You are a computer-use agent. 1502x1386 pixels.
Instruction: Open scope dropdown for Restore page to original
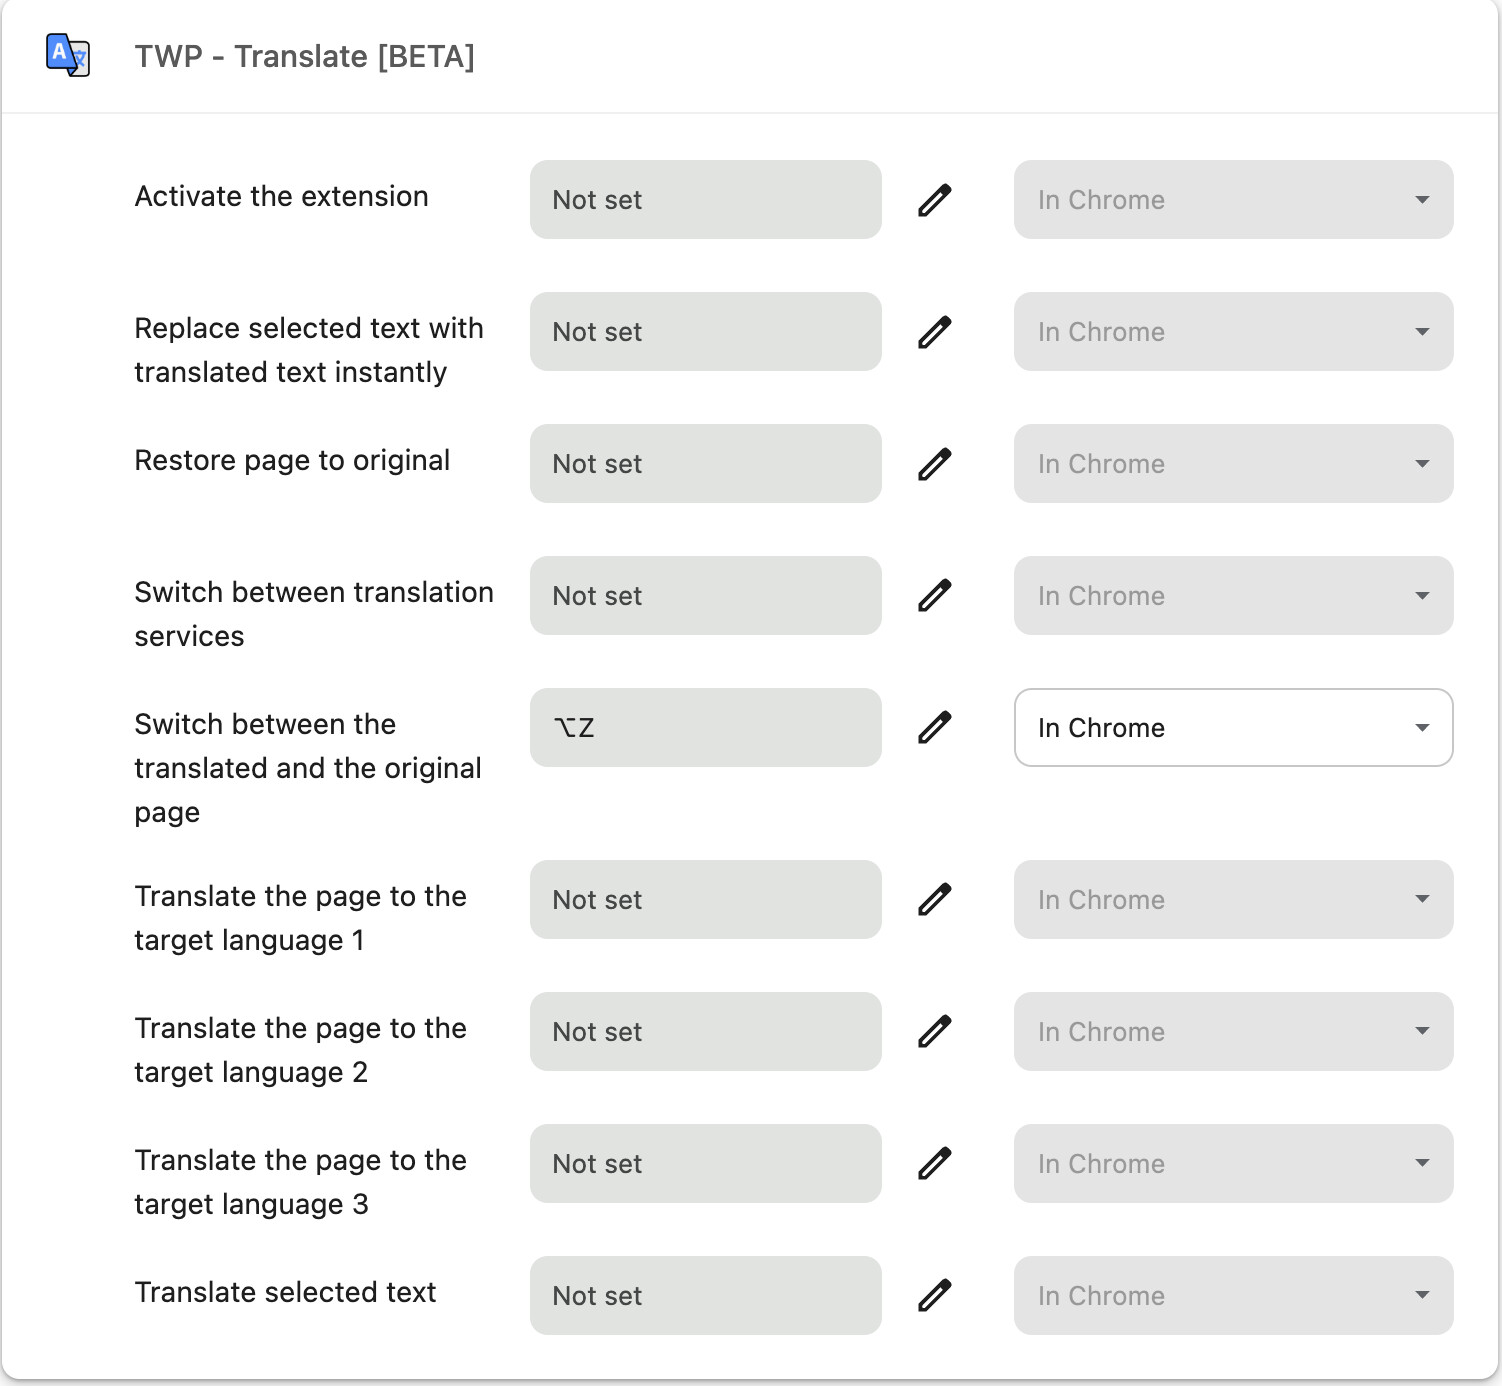click(1233, 464)
